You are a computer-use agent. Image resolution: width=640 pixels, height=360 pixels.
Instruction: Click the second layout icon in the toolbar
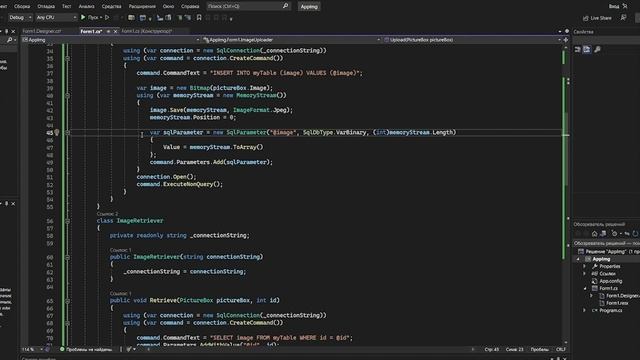(143, 18)
